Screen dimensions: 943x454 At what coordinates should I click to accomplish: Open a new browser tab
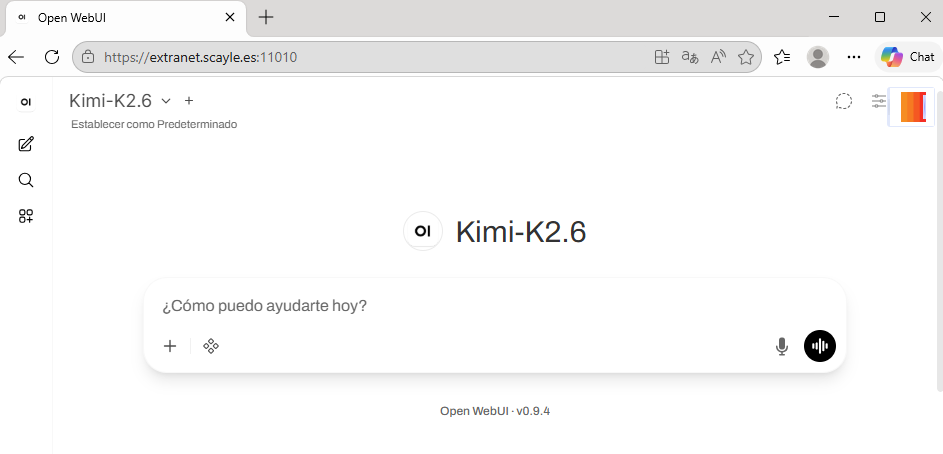pyautogui.click(x=265, y=17)
